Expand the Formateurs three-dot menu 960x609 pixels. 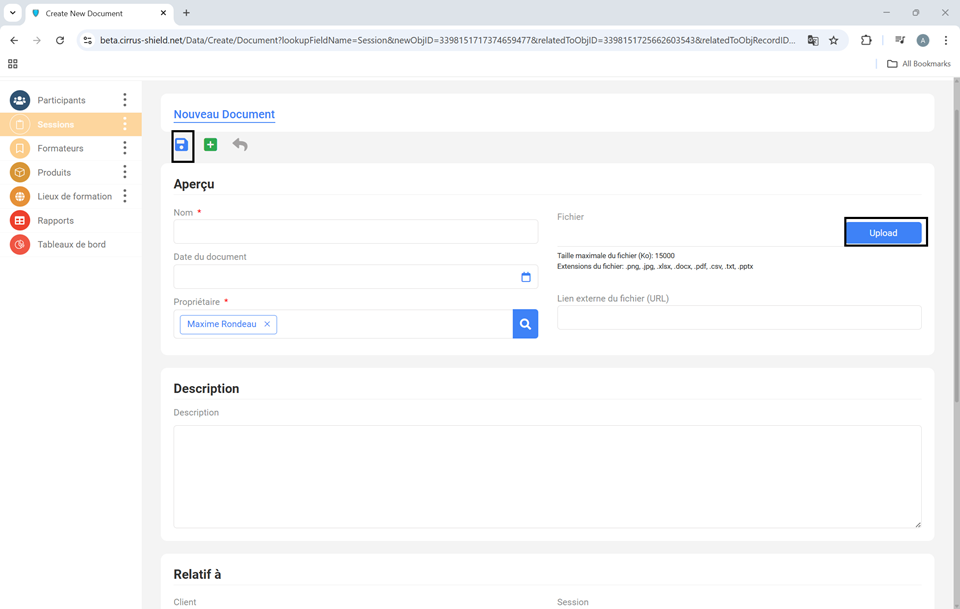click(x=125, y=148)
